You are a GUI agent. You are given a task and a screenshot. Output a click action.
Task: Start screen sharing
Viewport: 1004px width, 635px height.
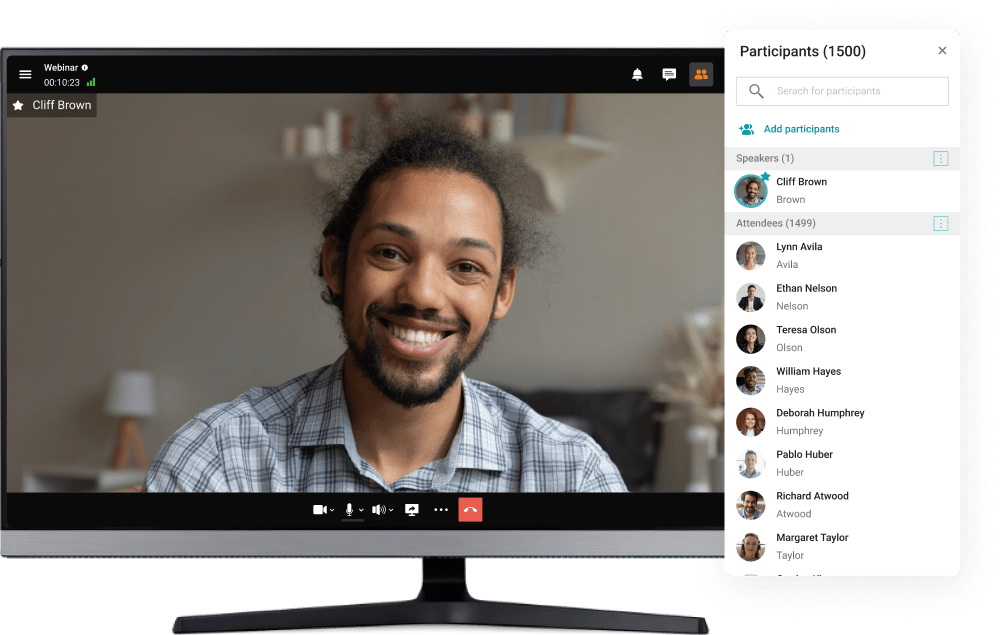point(412,510)
